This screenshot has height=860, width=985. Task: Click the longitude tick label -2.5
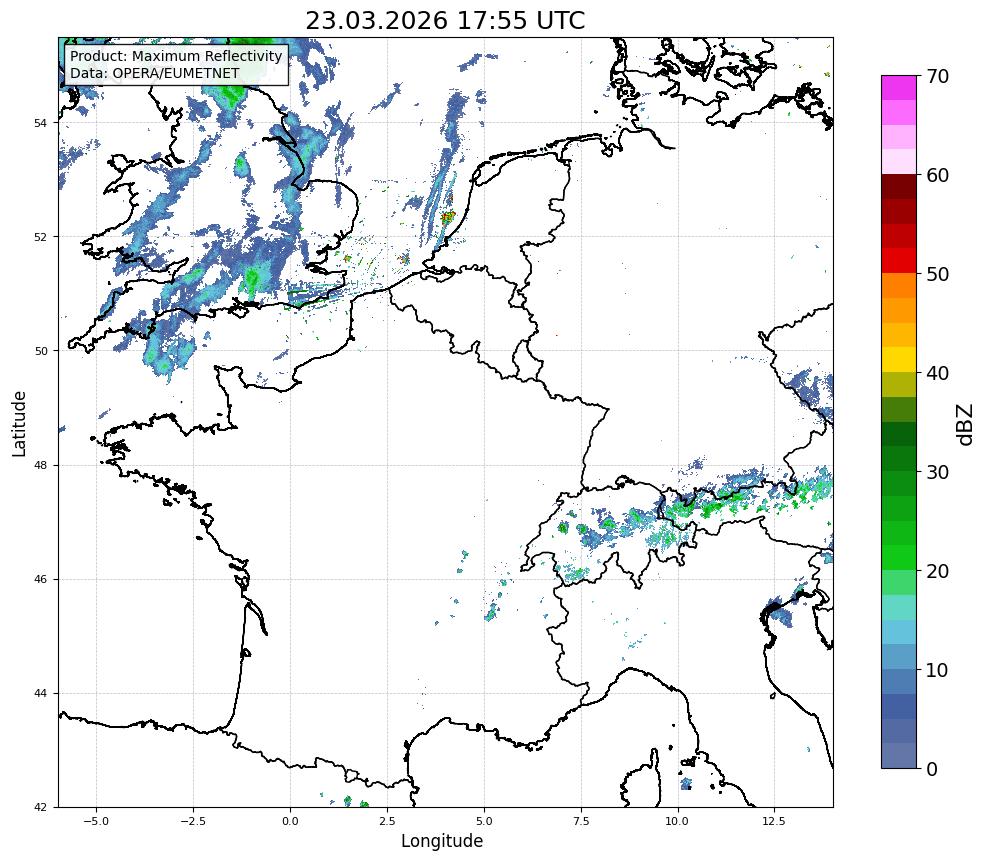pyautogui.click(x=193, y=821)
